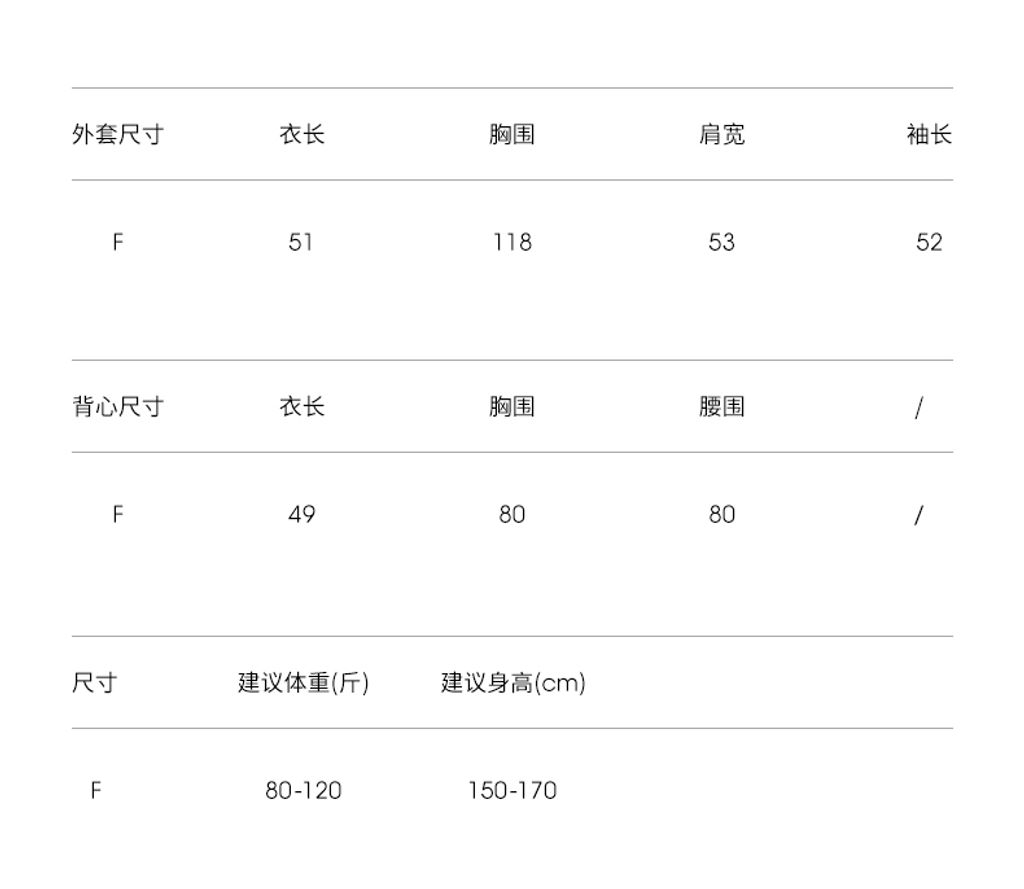This screenshot has height=889, width=1024.
Task: Click the 尺寸 label in the bottom table
Action: click(x=95, y=683)
